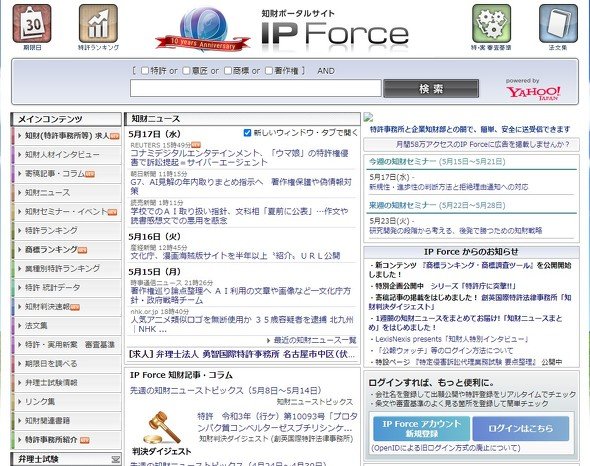Screen dimensions: 590x466
Task: Open the 人気アニメ類似ロゴ news article
Action: 242,324
